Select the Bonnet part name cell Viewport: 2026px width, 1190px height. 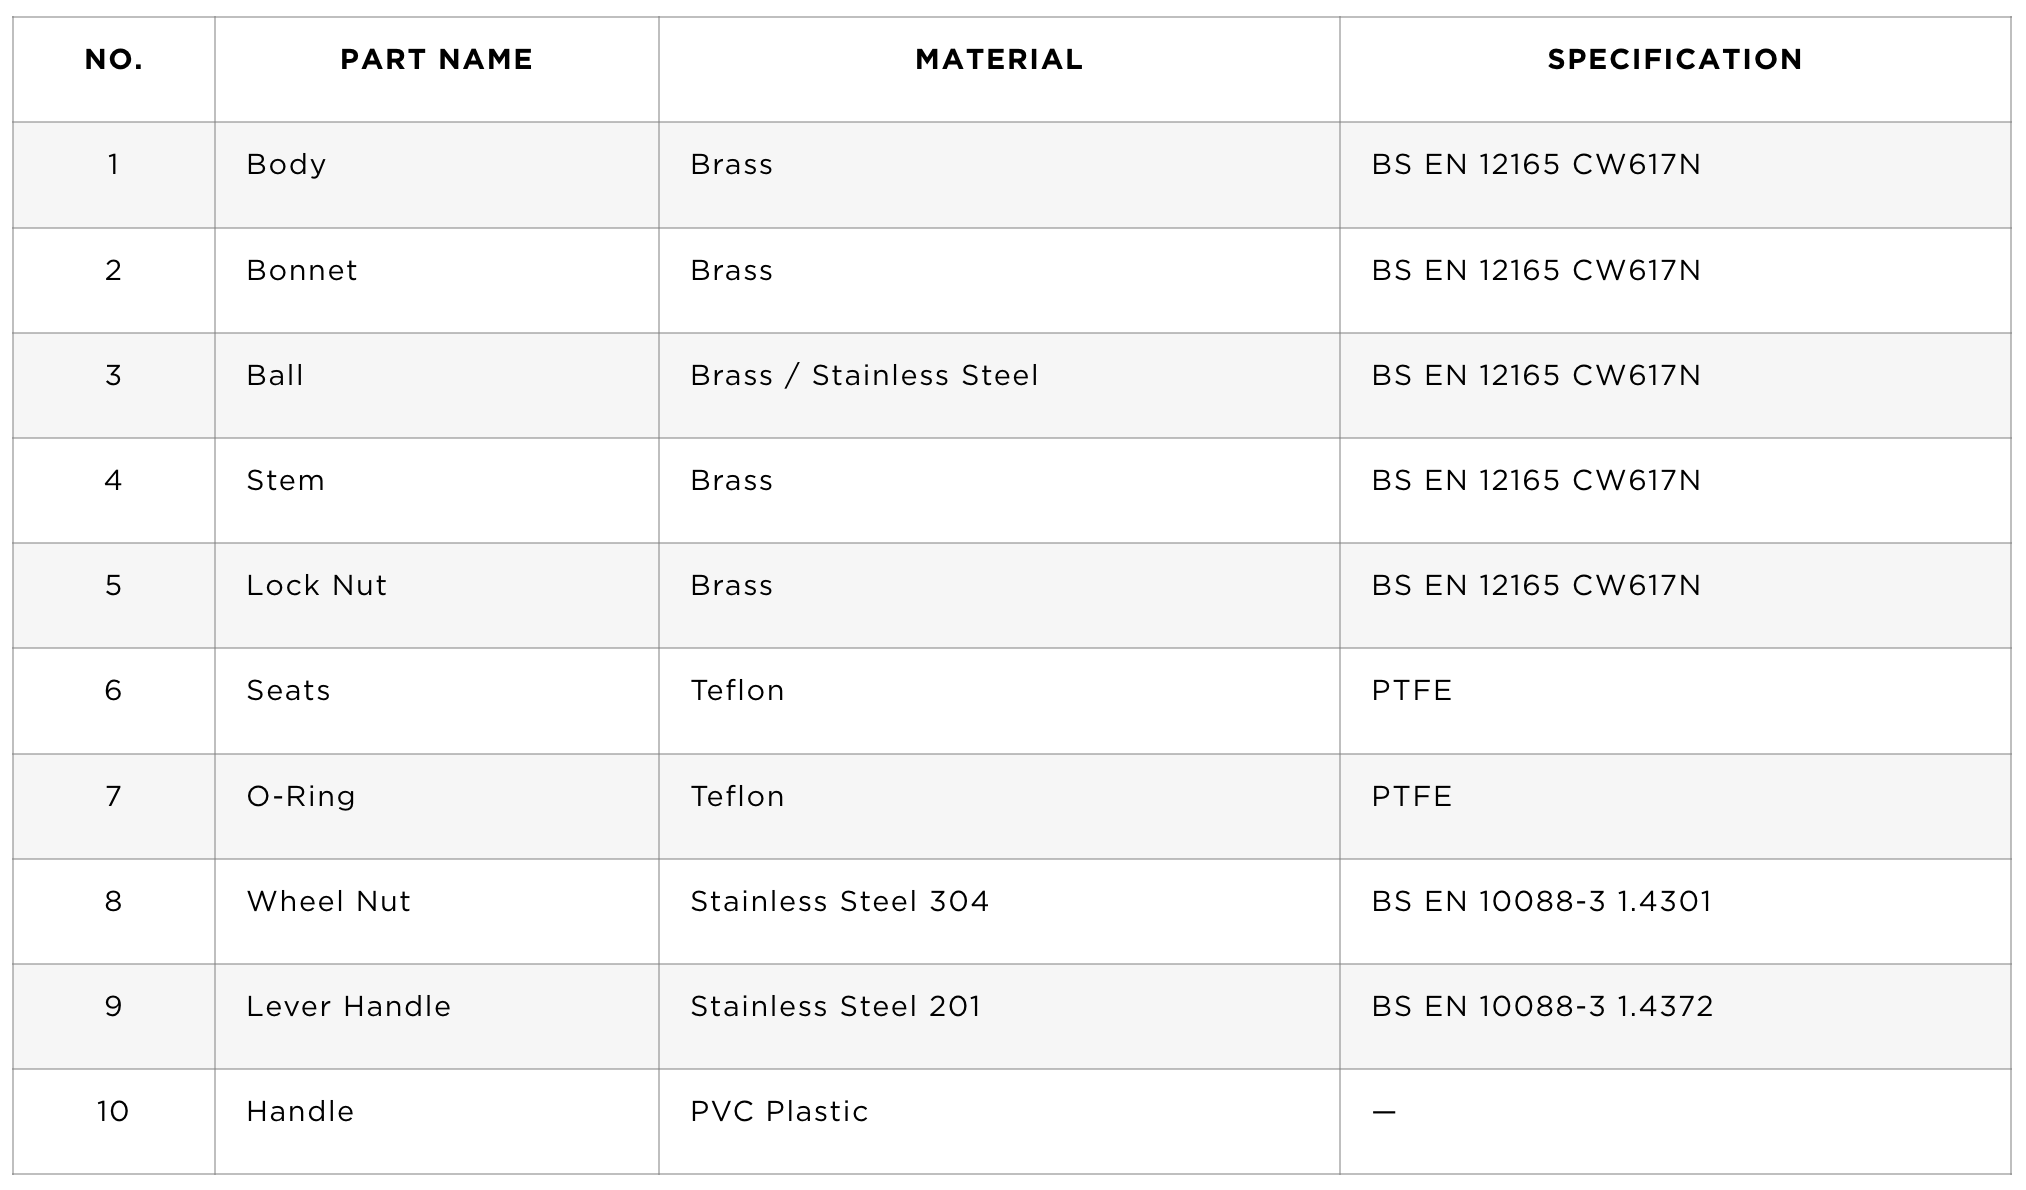tap(436, 280)
